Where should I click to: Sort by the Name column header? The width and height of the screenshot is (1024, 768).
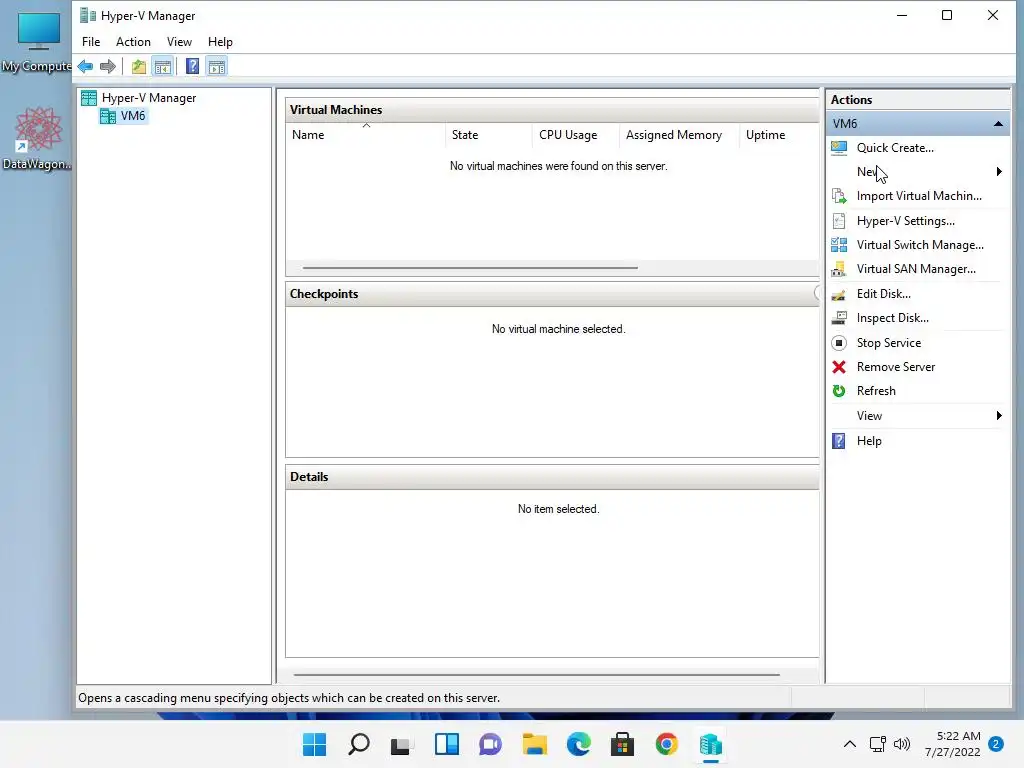[366, 135]
